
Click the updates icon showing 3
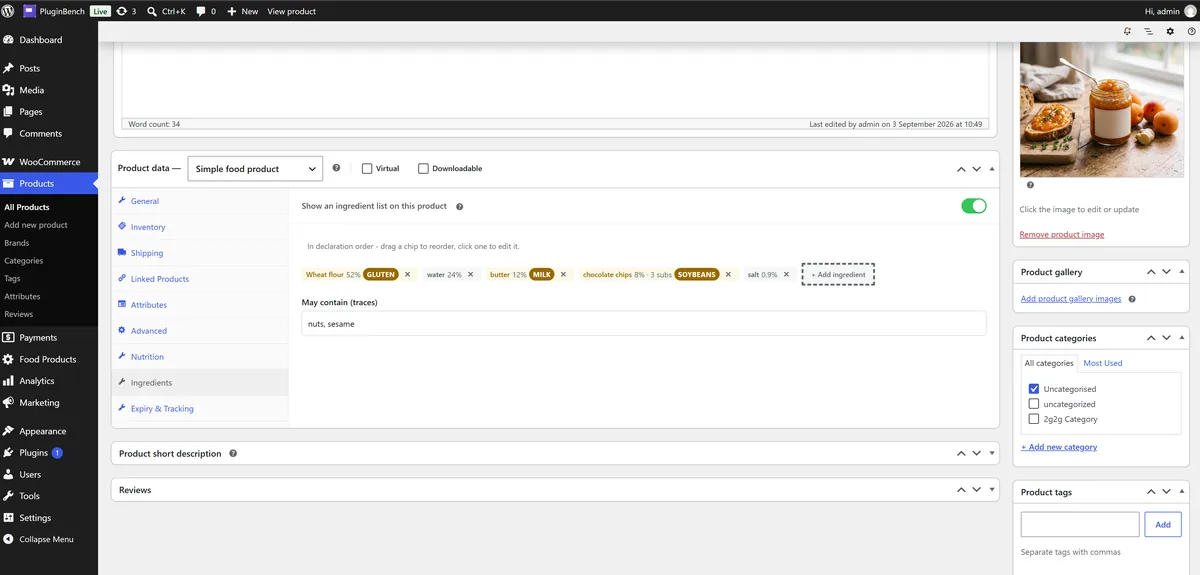[126, 11]
